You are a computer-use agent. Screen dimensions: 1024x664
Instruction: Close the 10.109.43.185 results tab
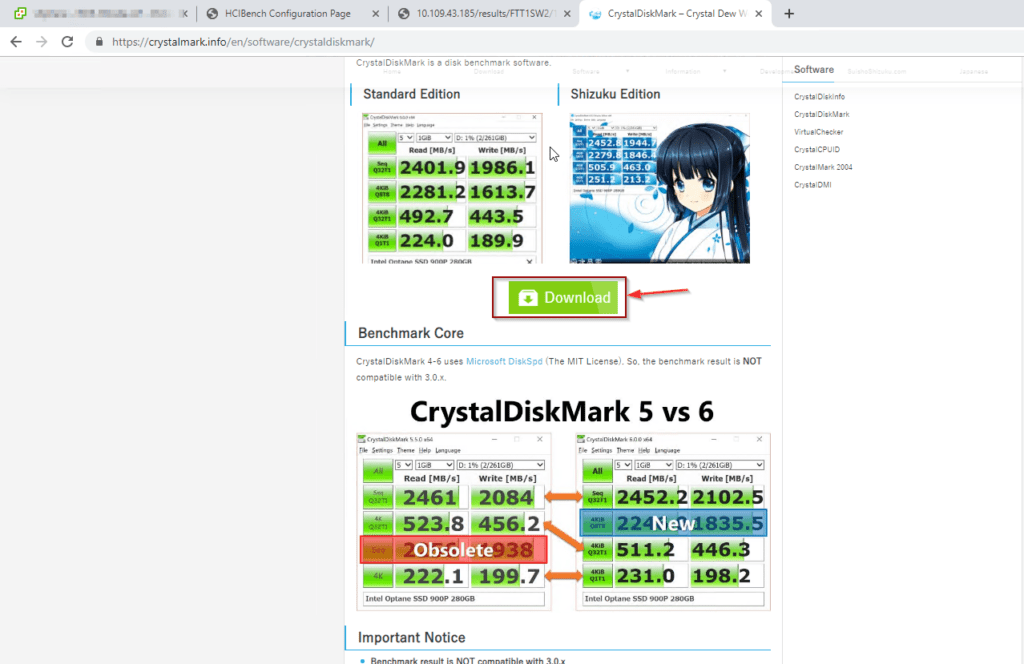pos(566,14)
